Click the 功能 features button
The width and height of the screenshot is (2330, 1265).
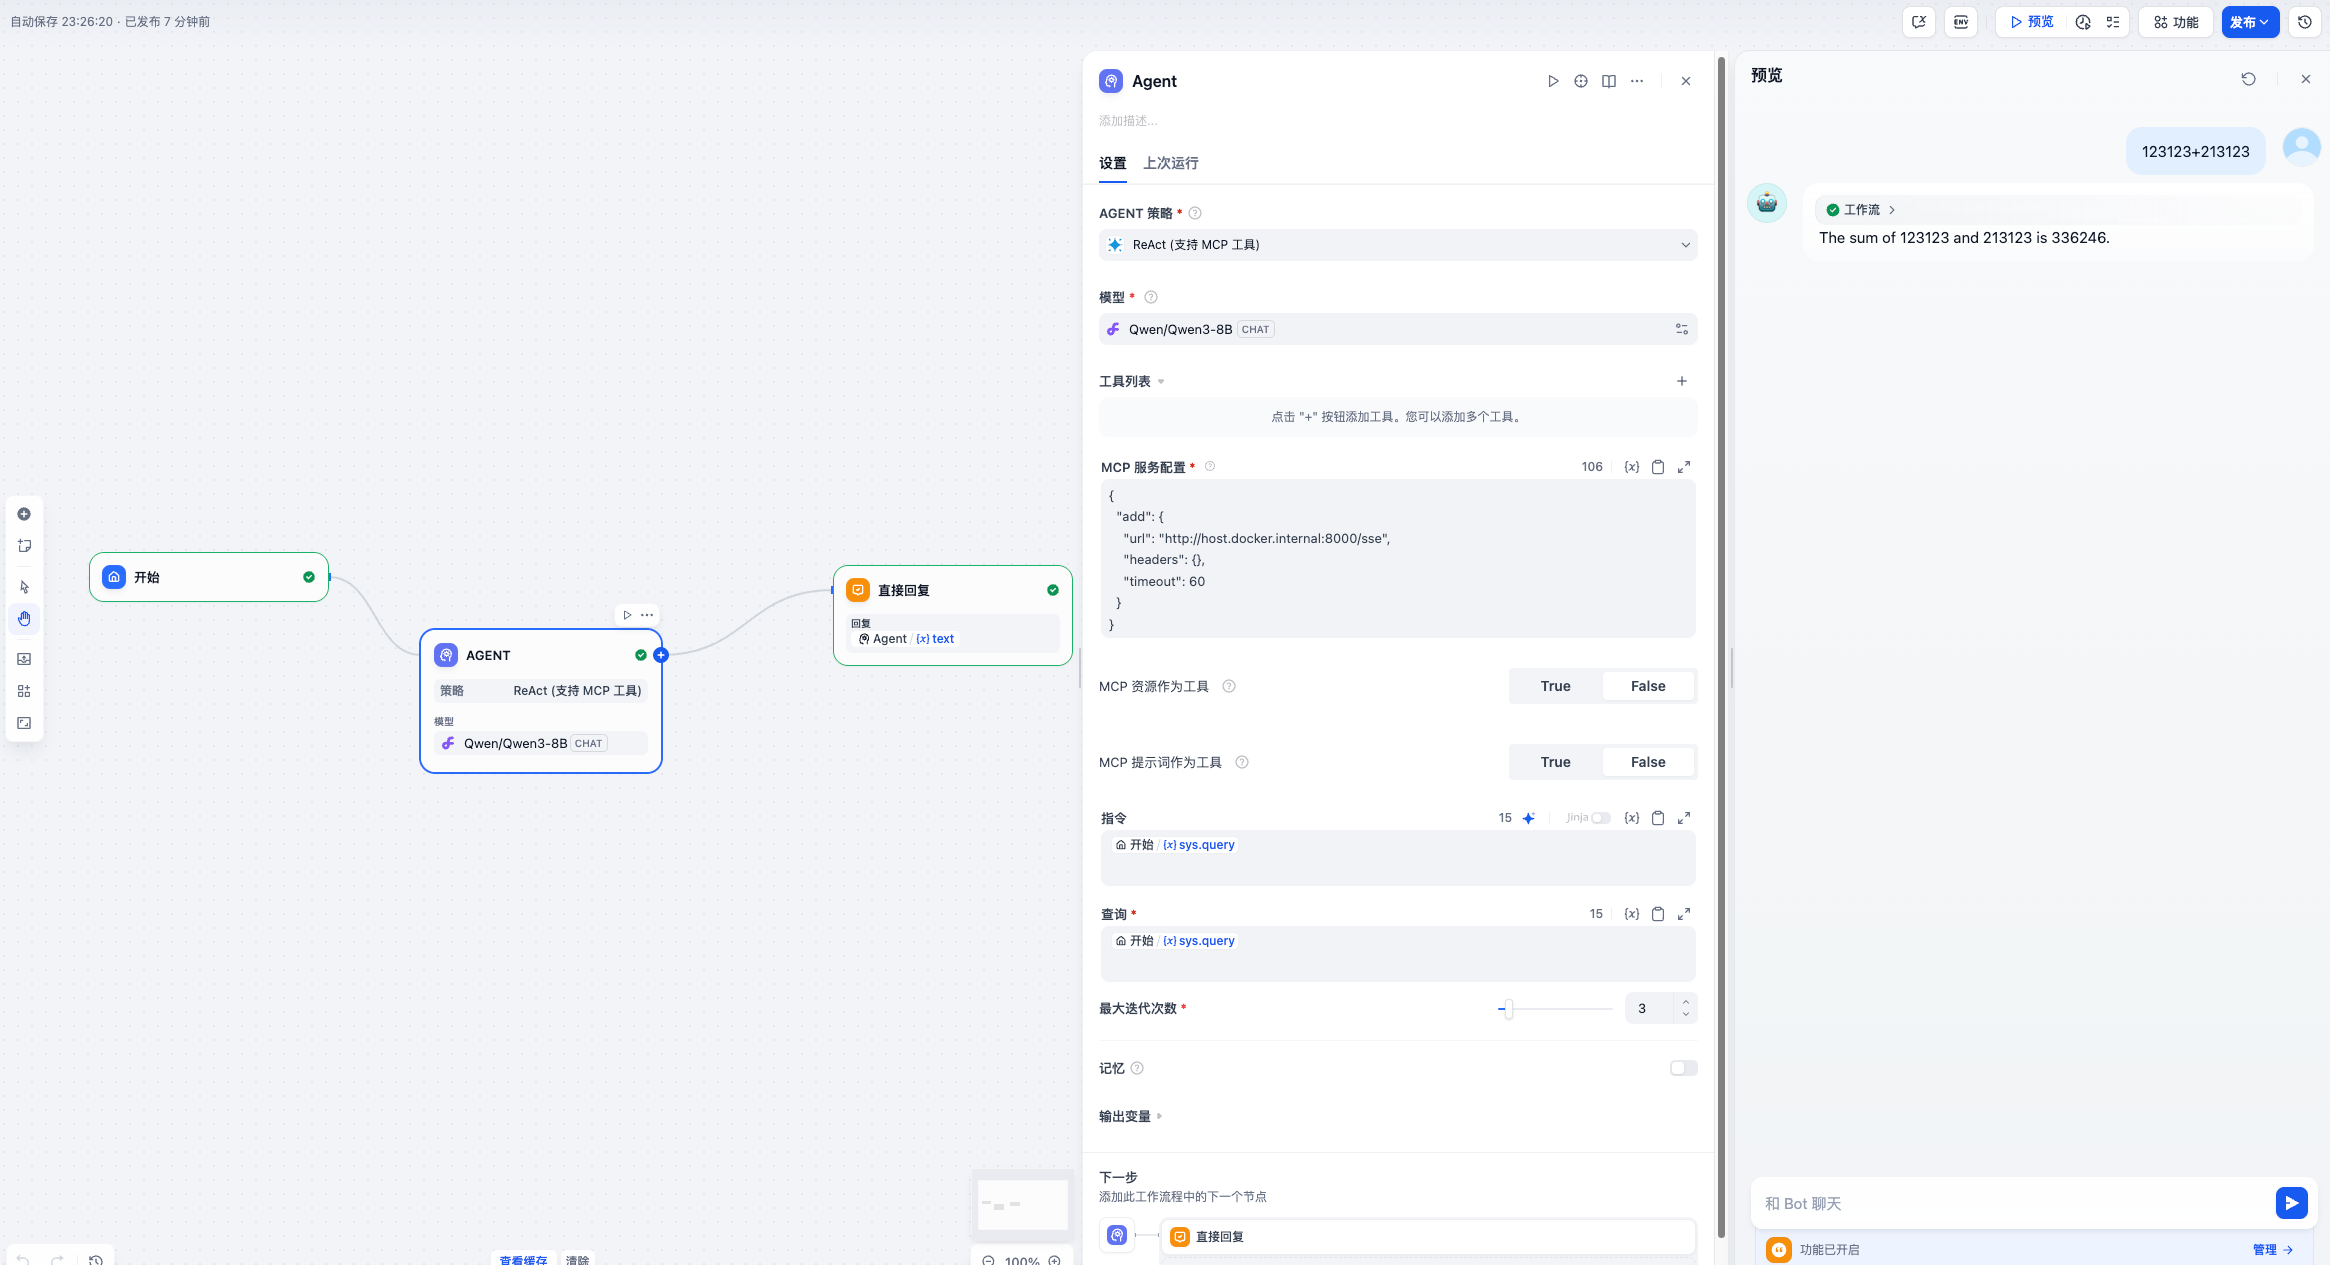point(2175,22)
